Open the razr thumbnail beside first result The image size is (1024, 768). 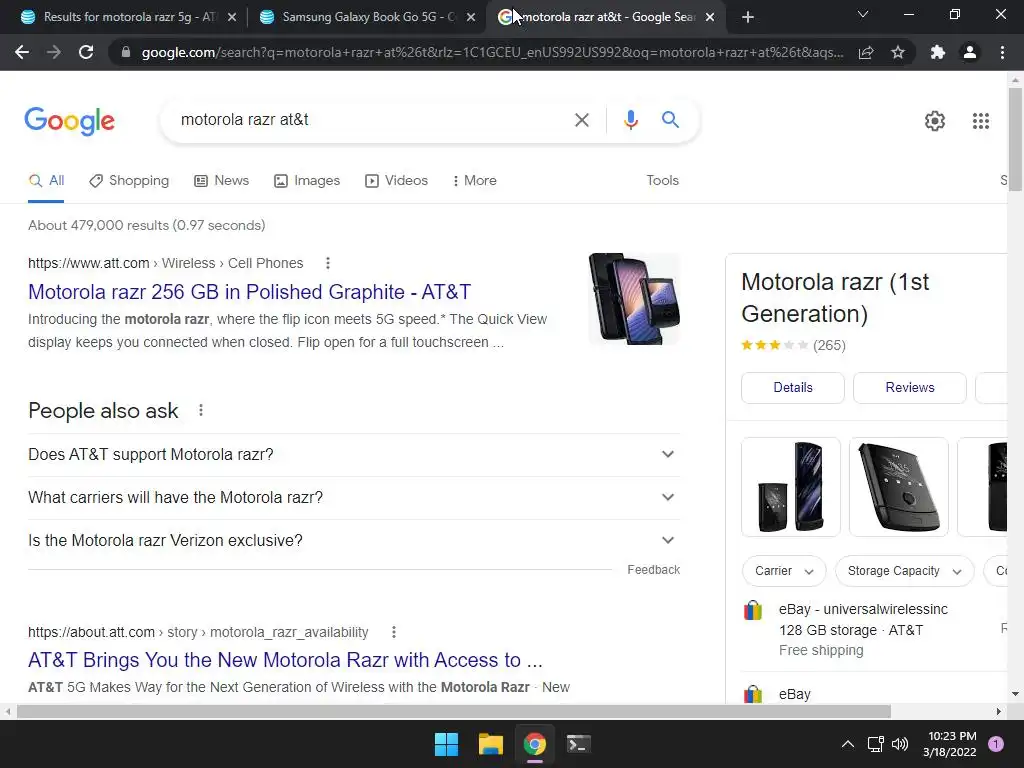pos(634,298)
